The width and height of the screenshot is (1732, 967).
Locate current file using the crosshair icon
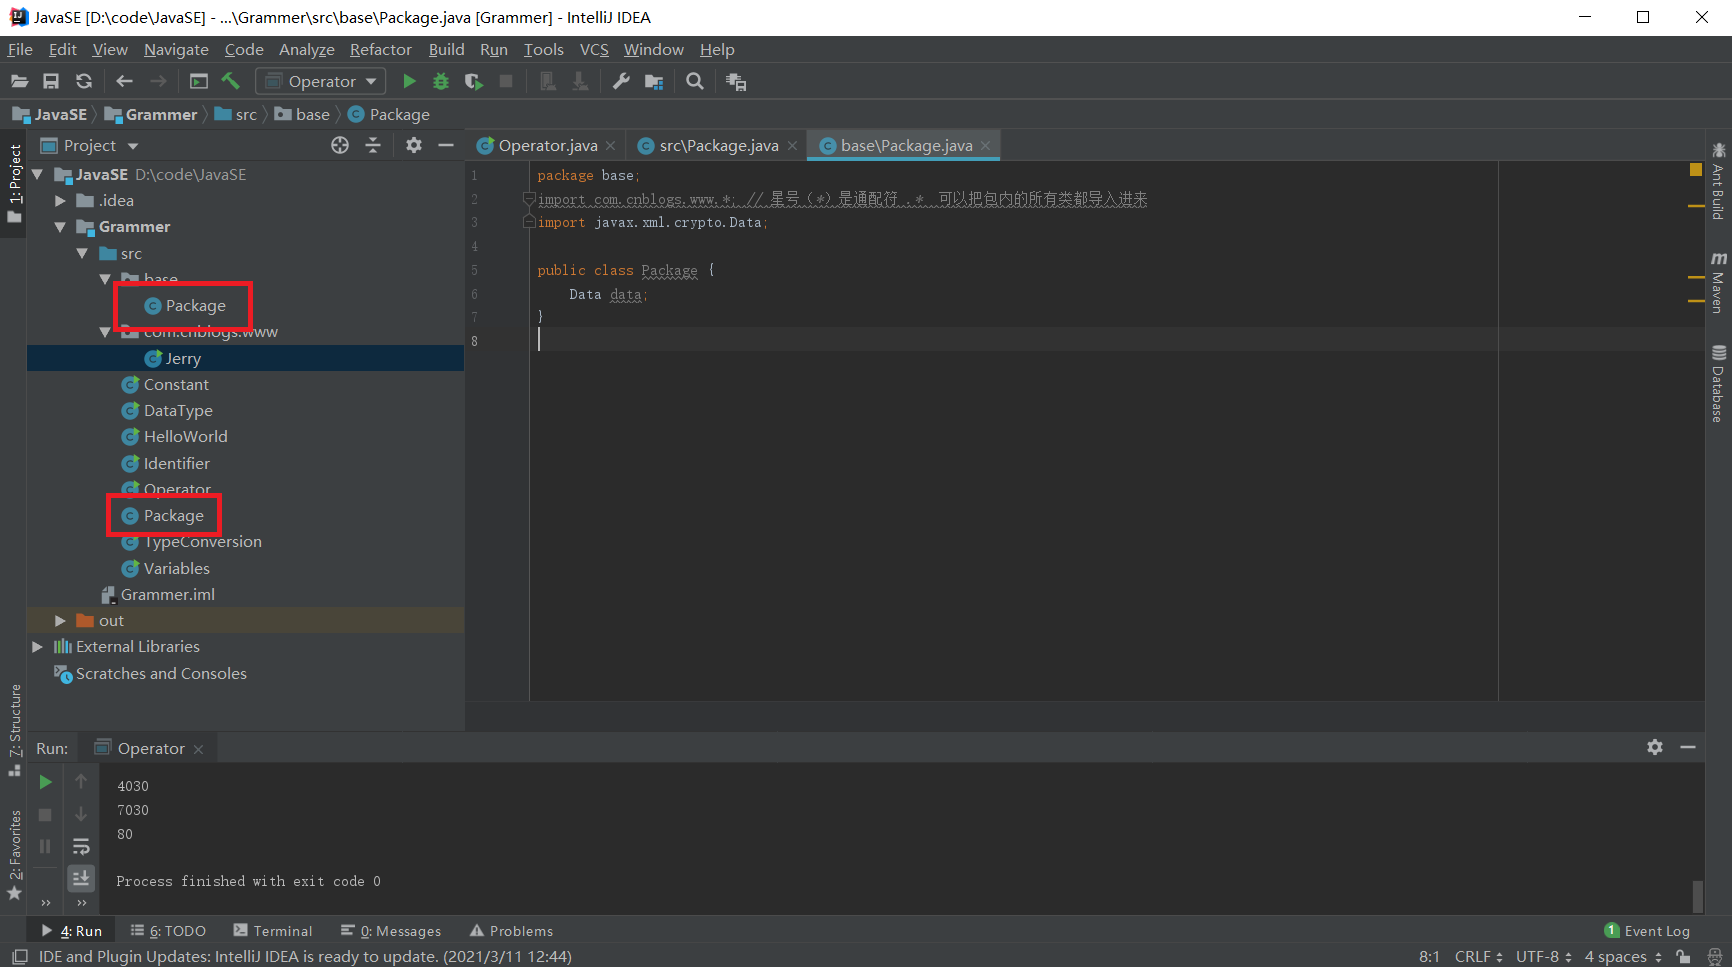point(340,146)
